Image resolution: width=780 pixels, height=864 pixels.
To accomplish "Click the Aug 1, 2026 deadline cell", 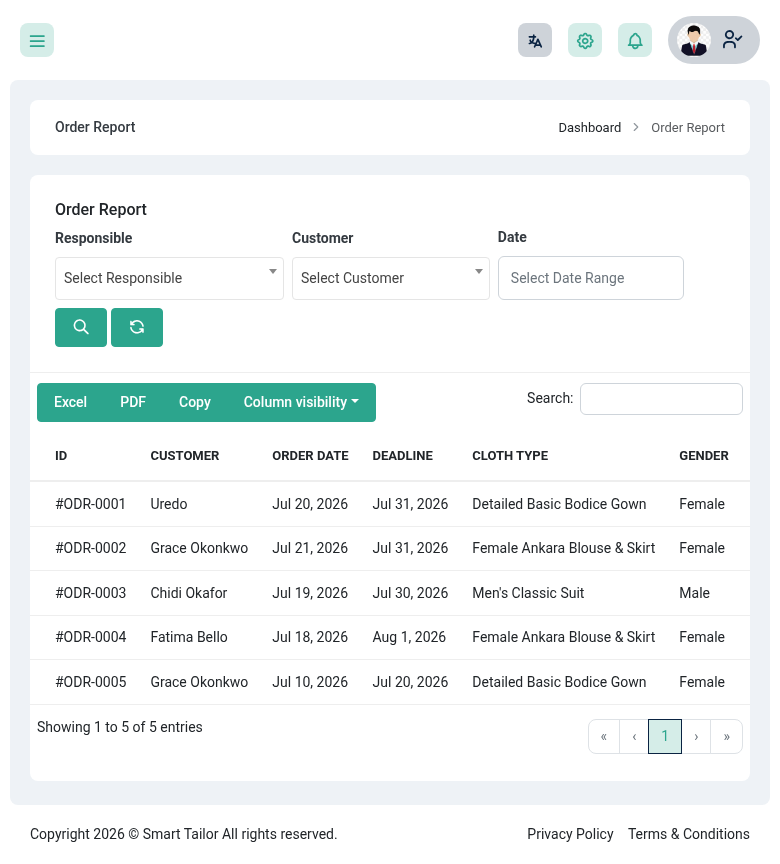I will tap(409, 637).
